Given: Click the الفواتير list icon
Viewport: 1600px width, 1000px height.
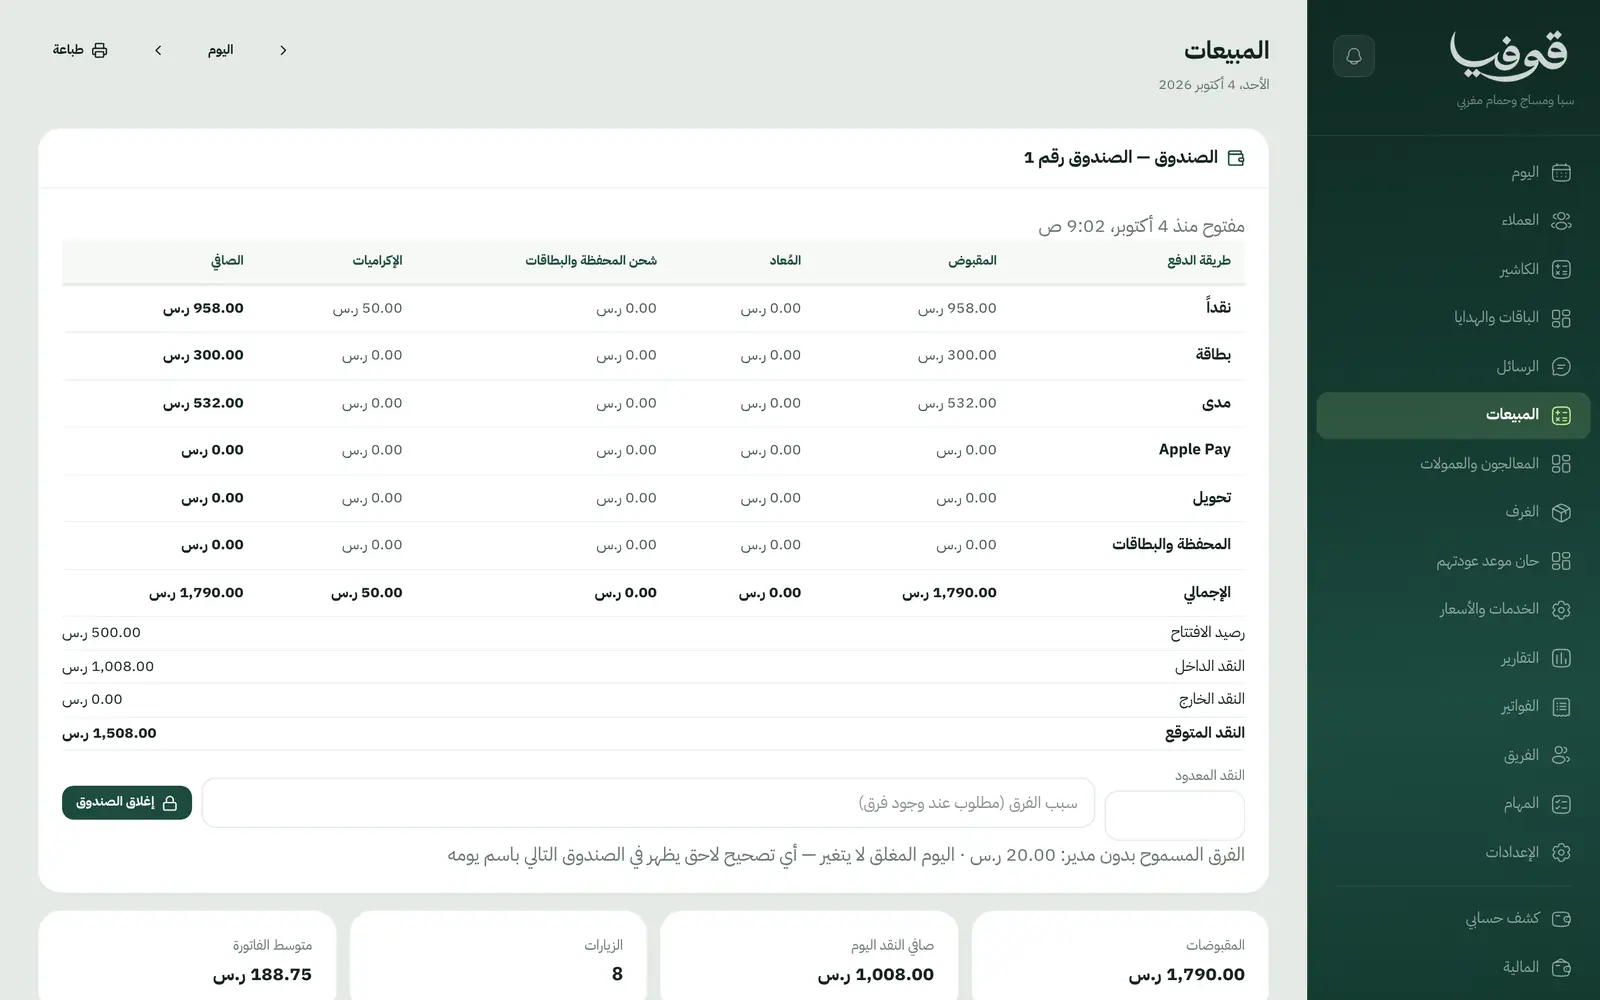Looking at the screenshot, I should pyautogui.click(x=1561, y=707).
